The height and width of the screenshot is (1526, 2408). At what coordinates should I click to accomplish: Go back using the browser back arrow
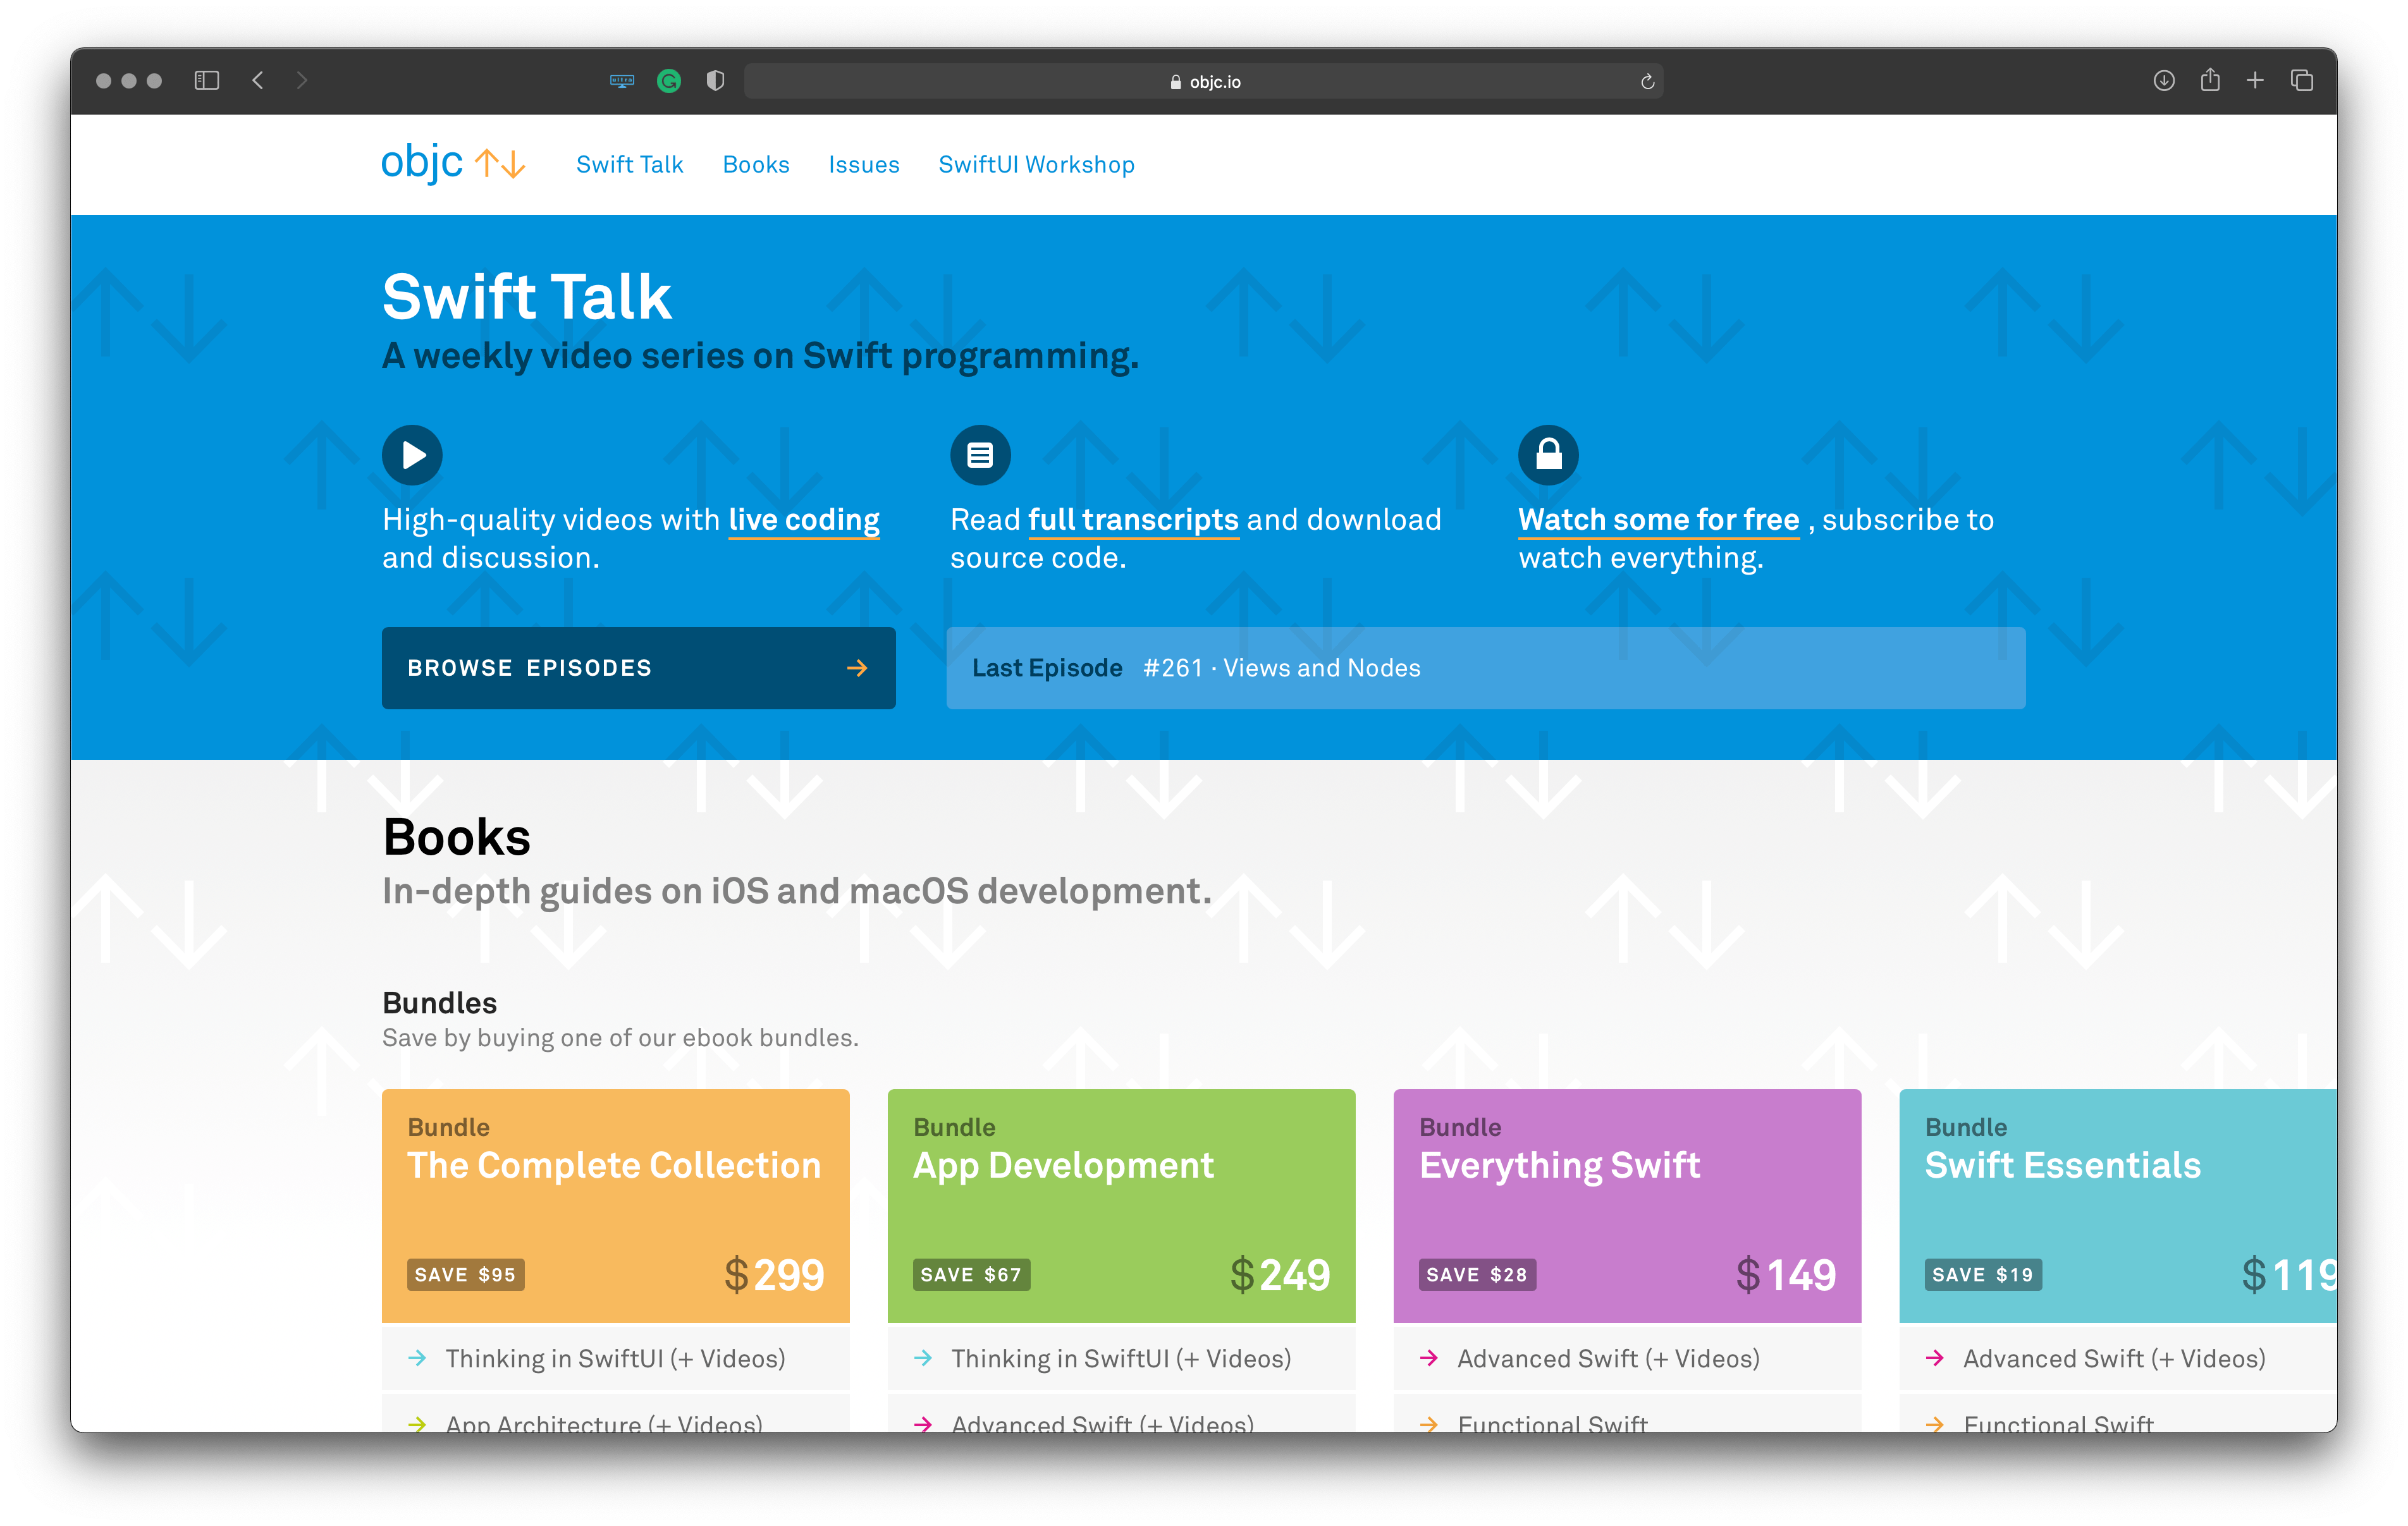click(258, 80)
